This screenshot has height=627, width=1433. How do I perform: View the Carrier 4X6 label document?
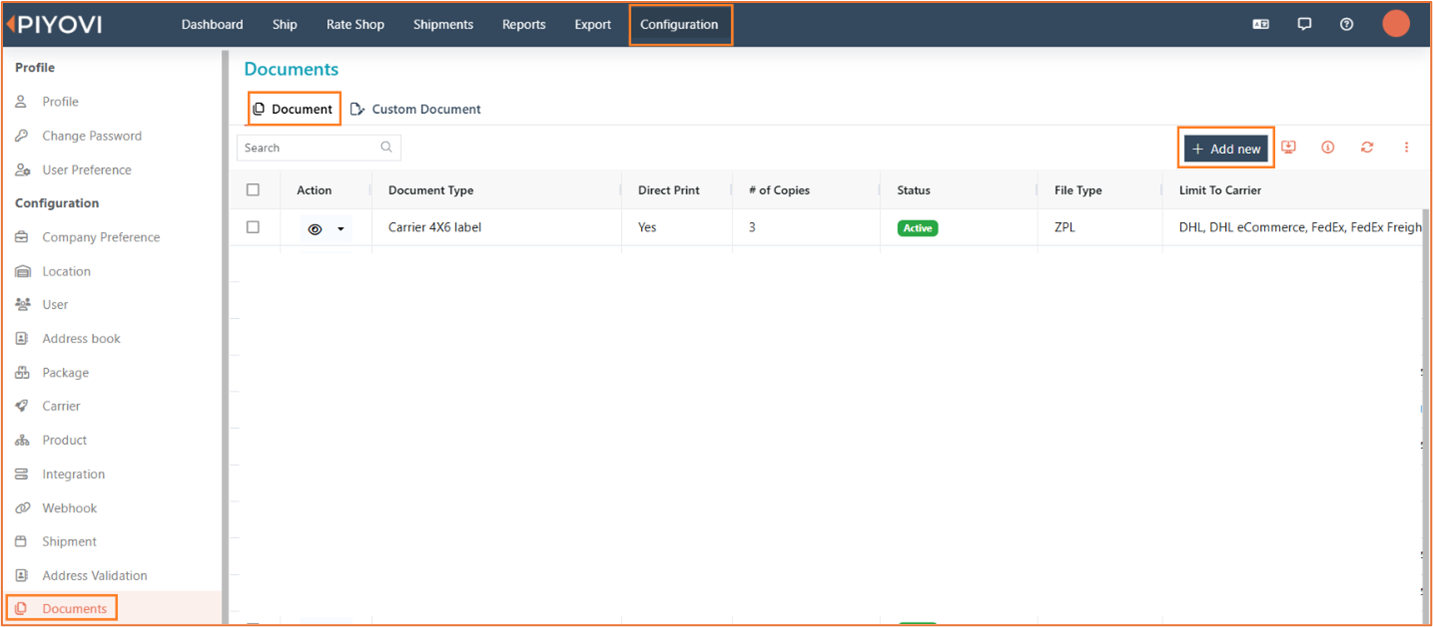[x=315, y=229]
